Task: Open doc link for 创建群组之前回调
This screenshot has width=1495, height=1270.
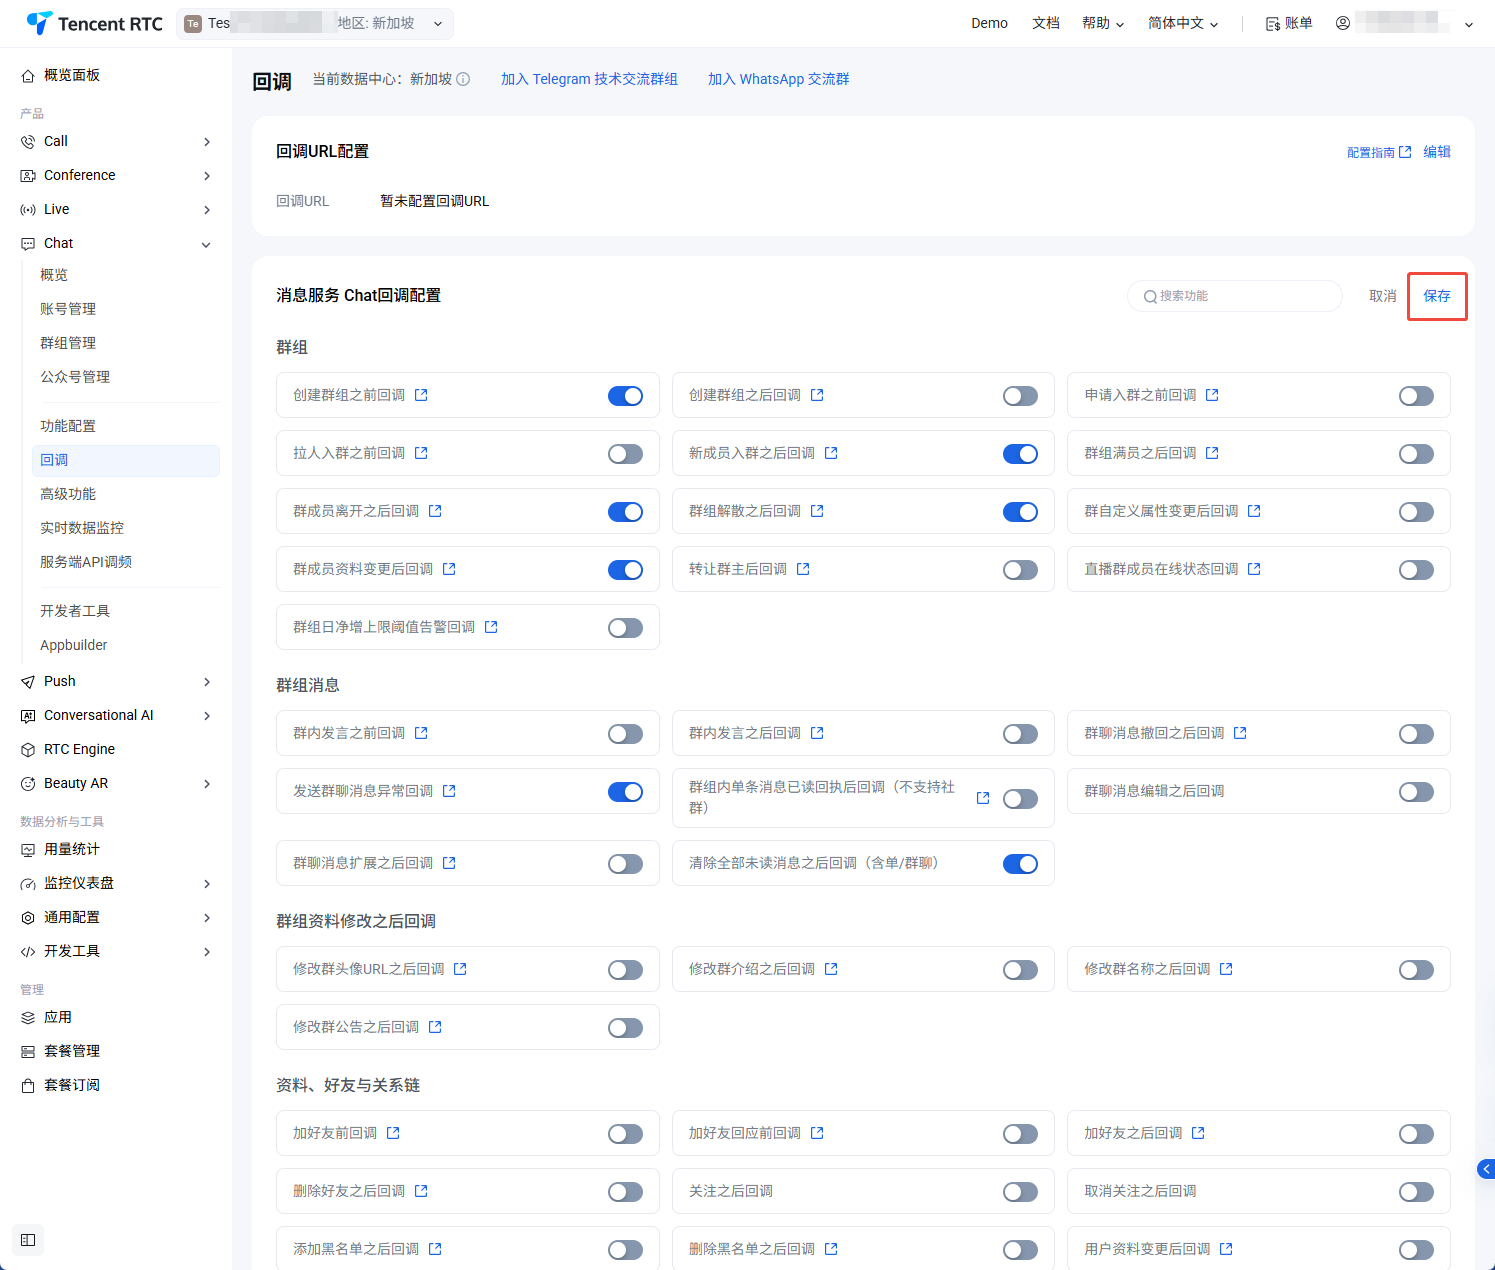Action: click(x=421, y=395)
